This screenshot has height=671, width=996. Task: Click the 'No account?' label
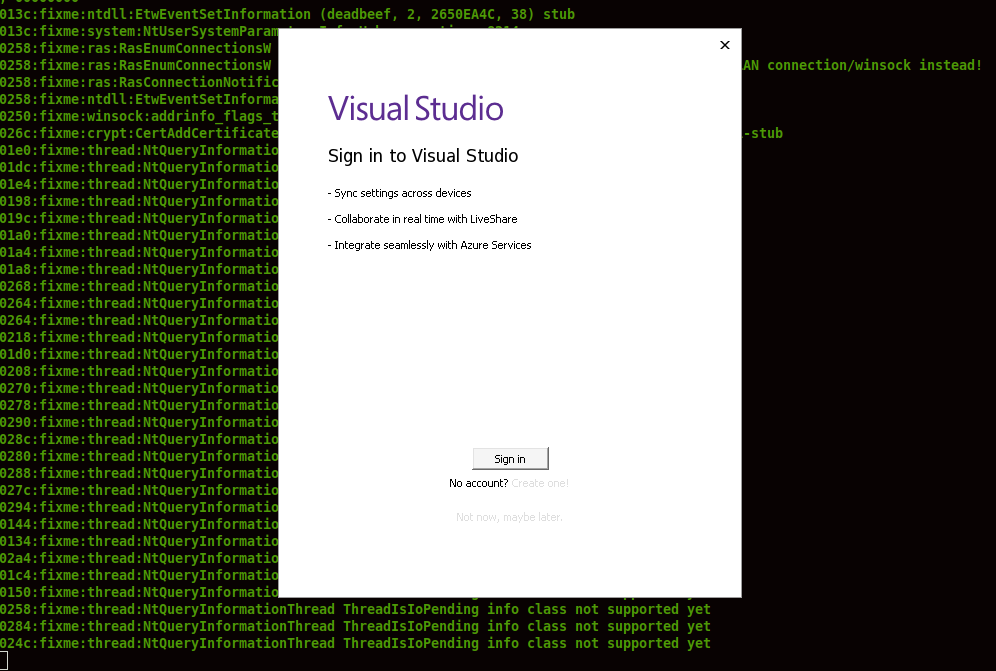[x=478, y=484]
